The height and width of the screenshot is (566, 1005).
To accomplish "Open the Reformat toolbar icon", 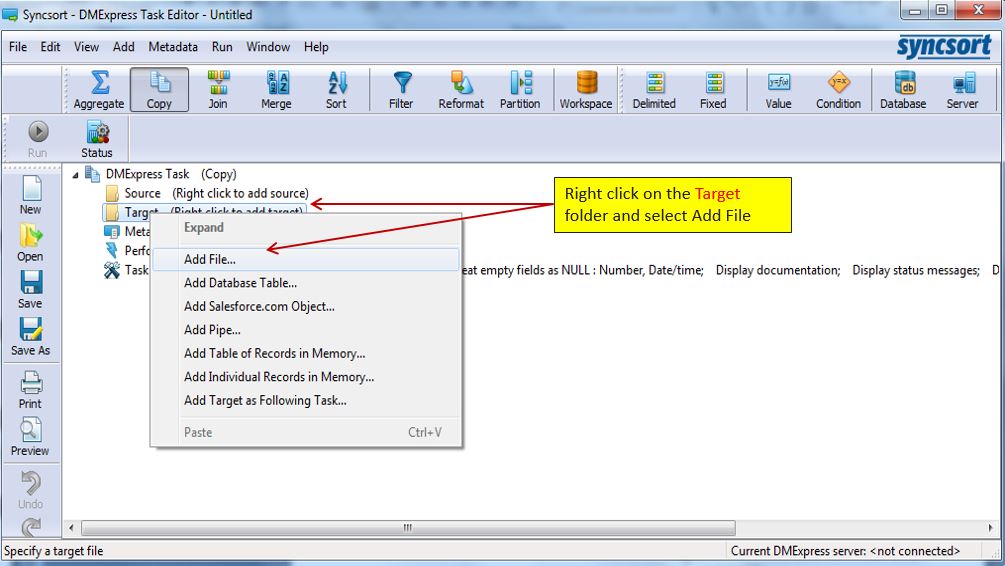I will [x=461, y=90].
